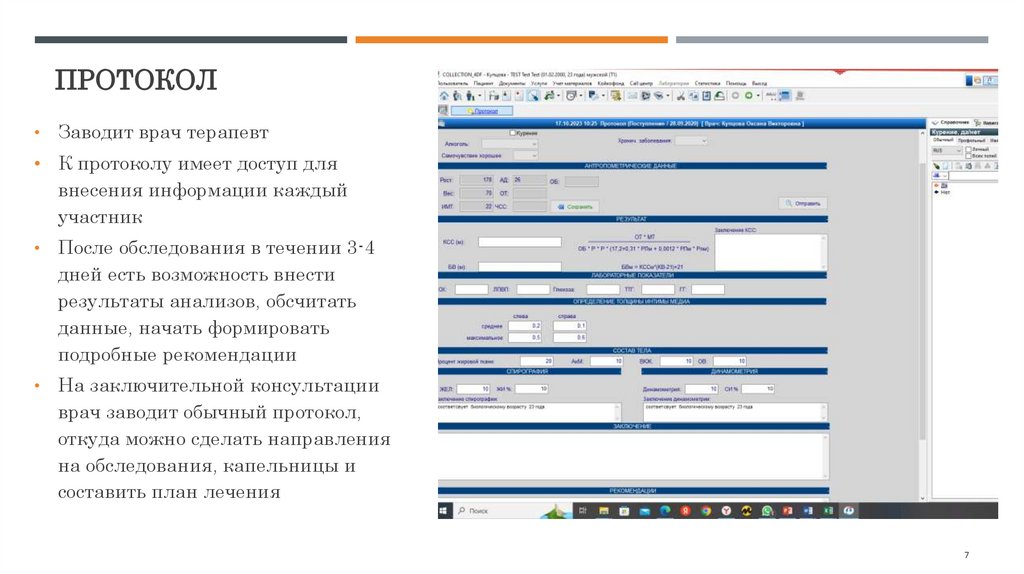The image size is (1024, 574).
Task: Click the Глюкоза input field
Action: point(603,289)
